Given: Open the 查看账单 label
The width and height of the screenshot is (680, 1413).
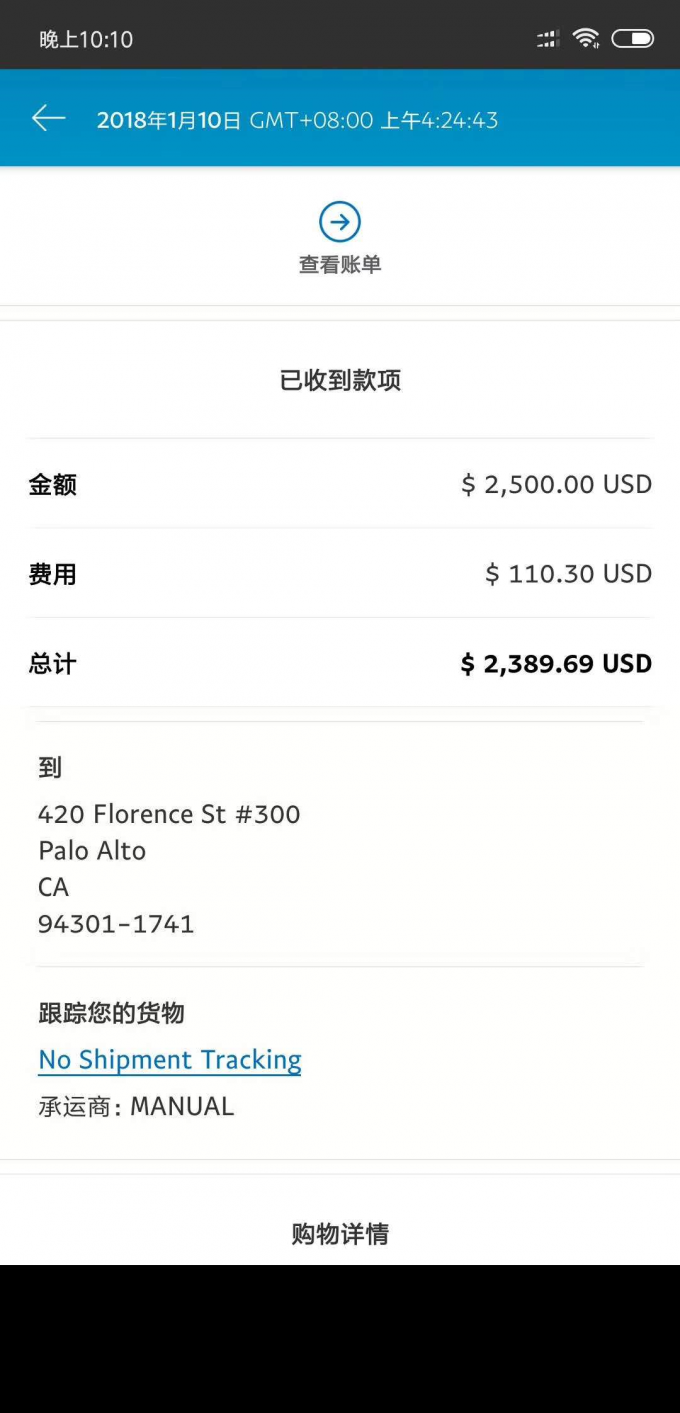Looking at the screenshot, I should [x=340, y=265].
